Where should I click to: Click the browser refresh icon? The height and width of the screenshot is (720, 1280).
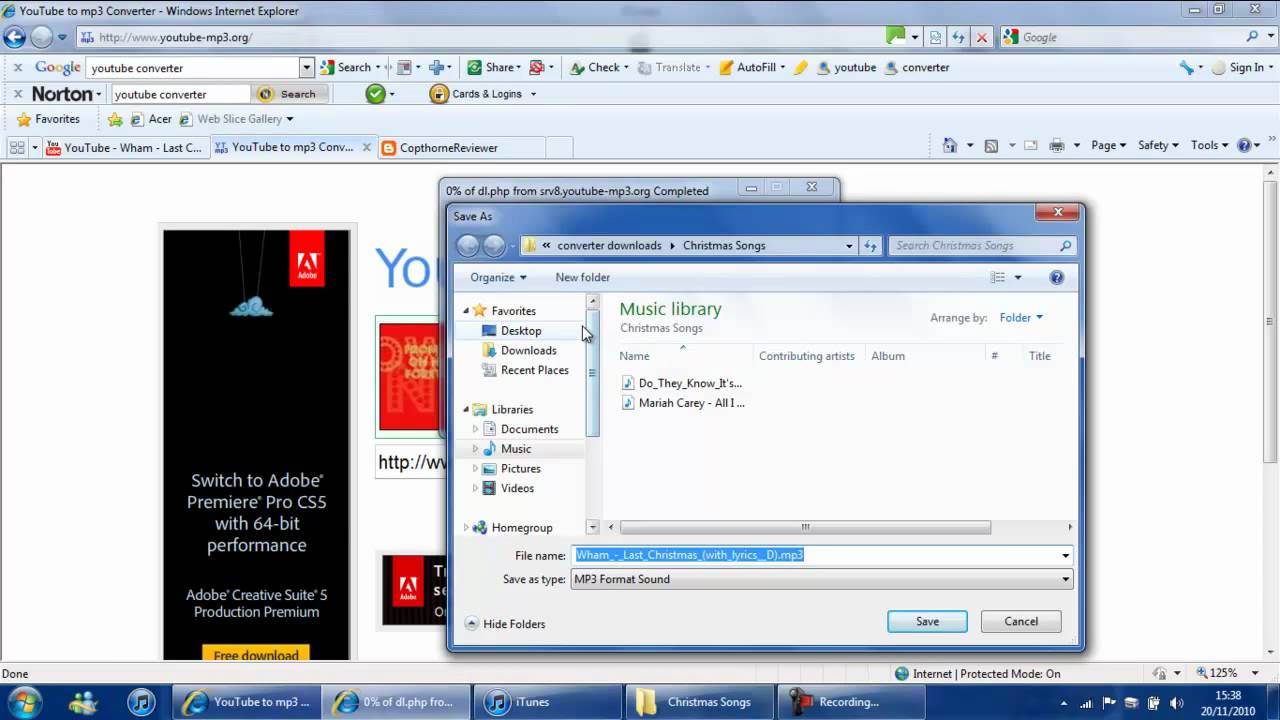pos(958,37)
